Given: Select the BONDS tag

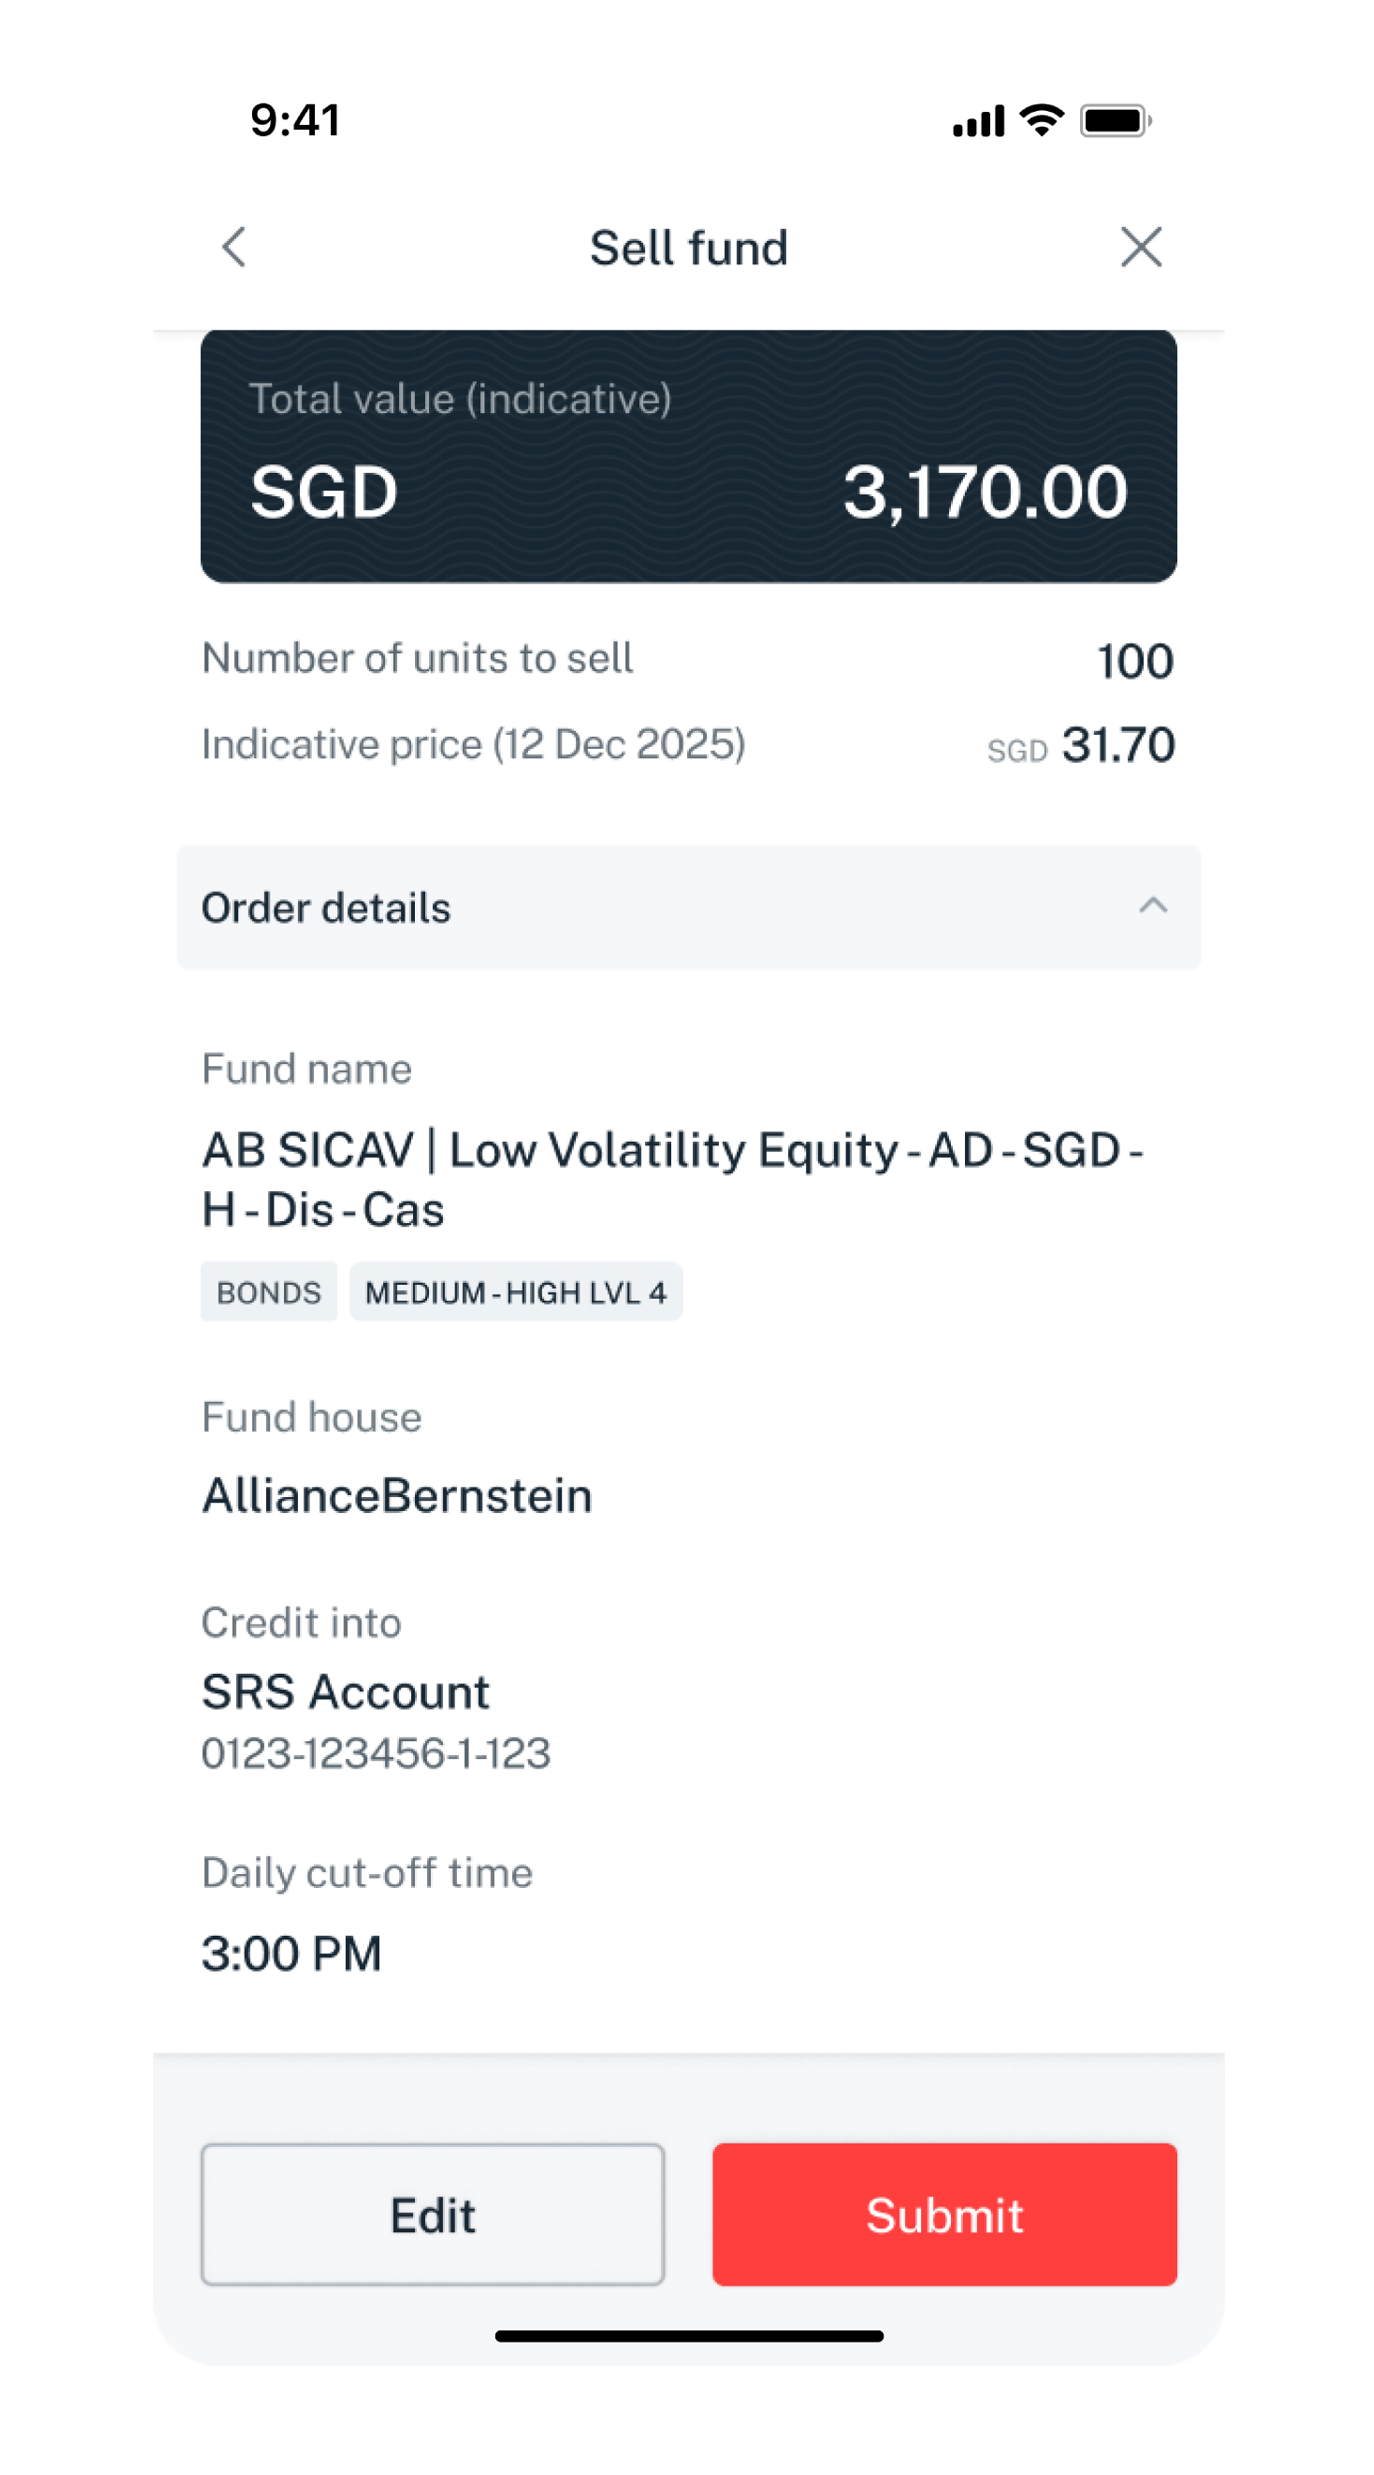Looking at the screenshot, I should tap(269, 1292).
